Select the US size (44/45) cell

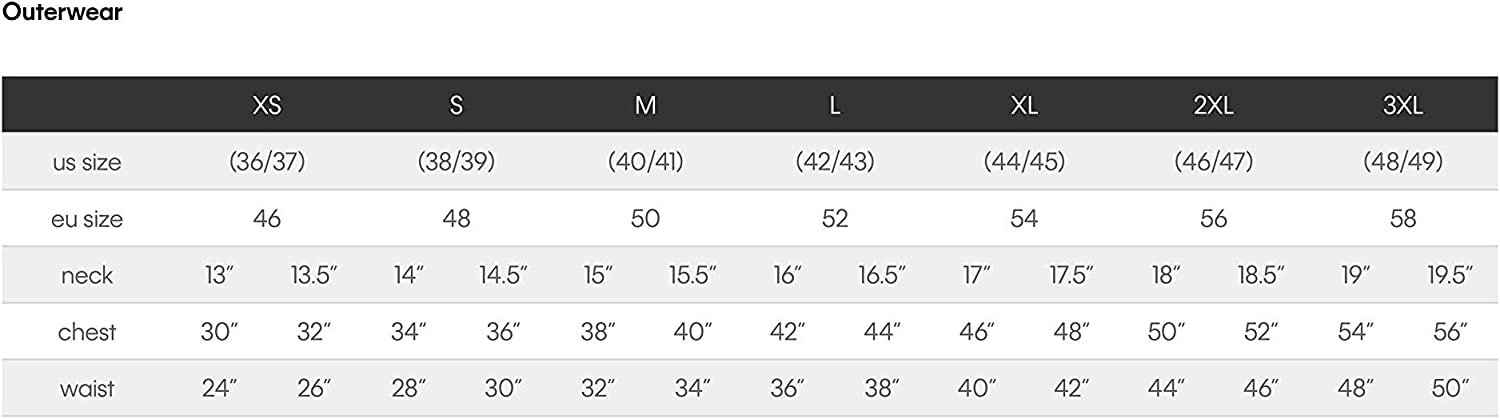pyautogui.click(x=1024, y=162)
